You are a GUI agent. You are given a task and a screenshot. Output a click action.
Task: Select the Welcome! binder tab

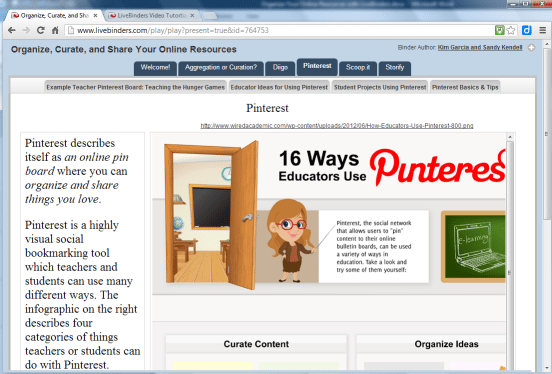155,68
